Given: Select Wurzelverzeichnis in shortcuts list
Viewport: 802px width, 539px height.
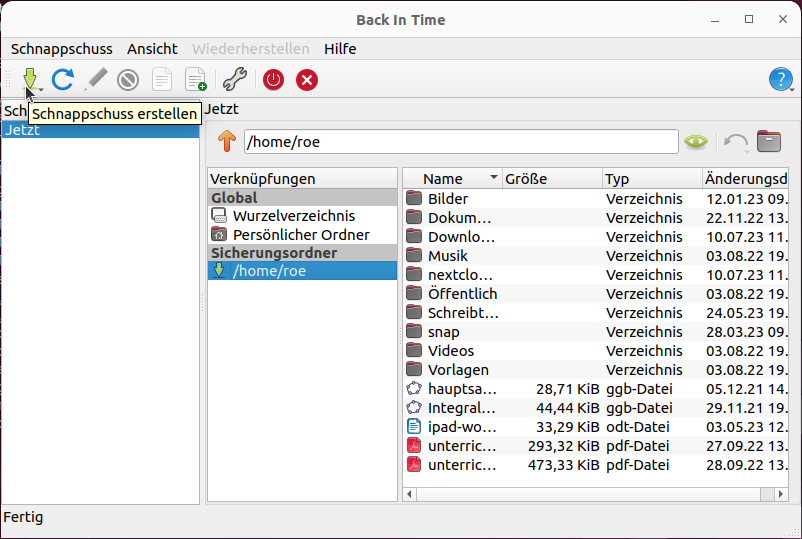Looking at the screenshot, I should coord(293,216).
